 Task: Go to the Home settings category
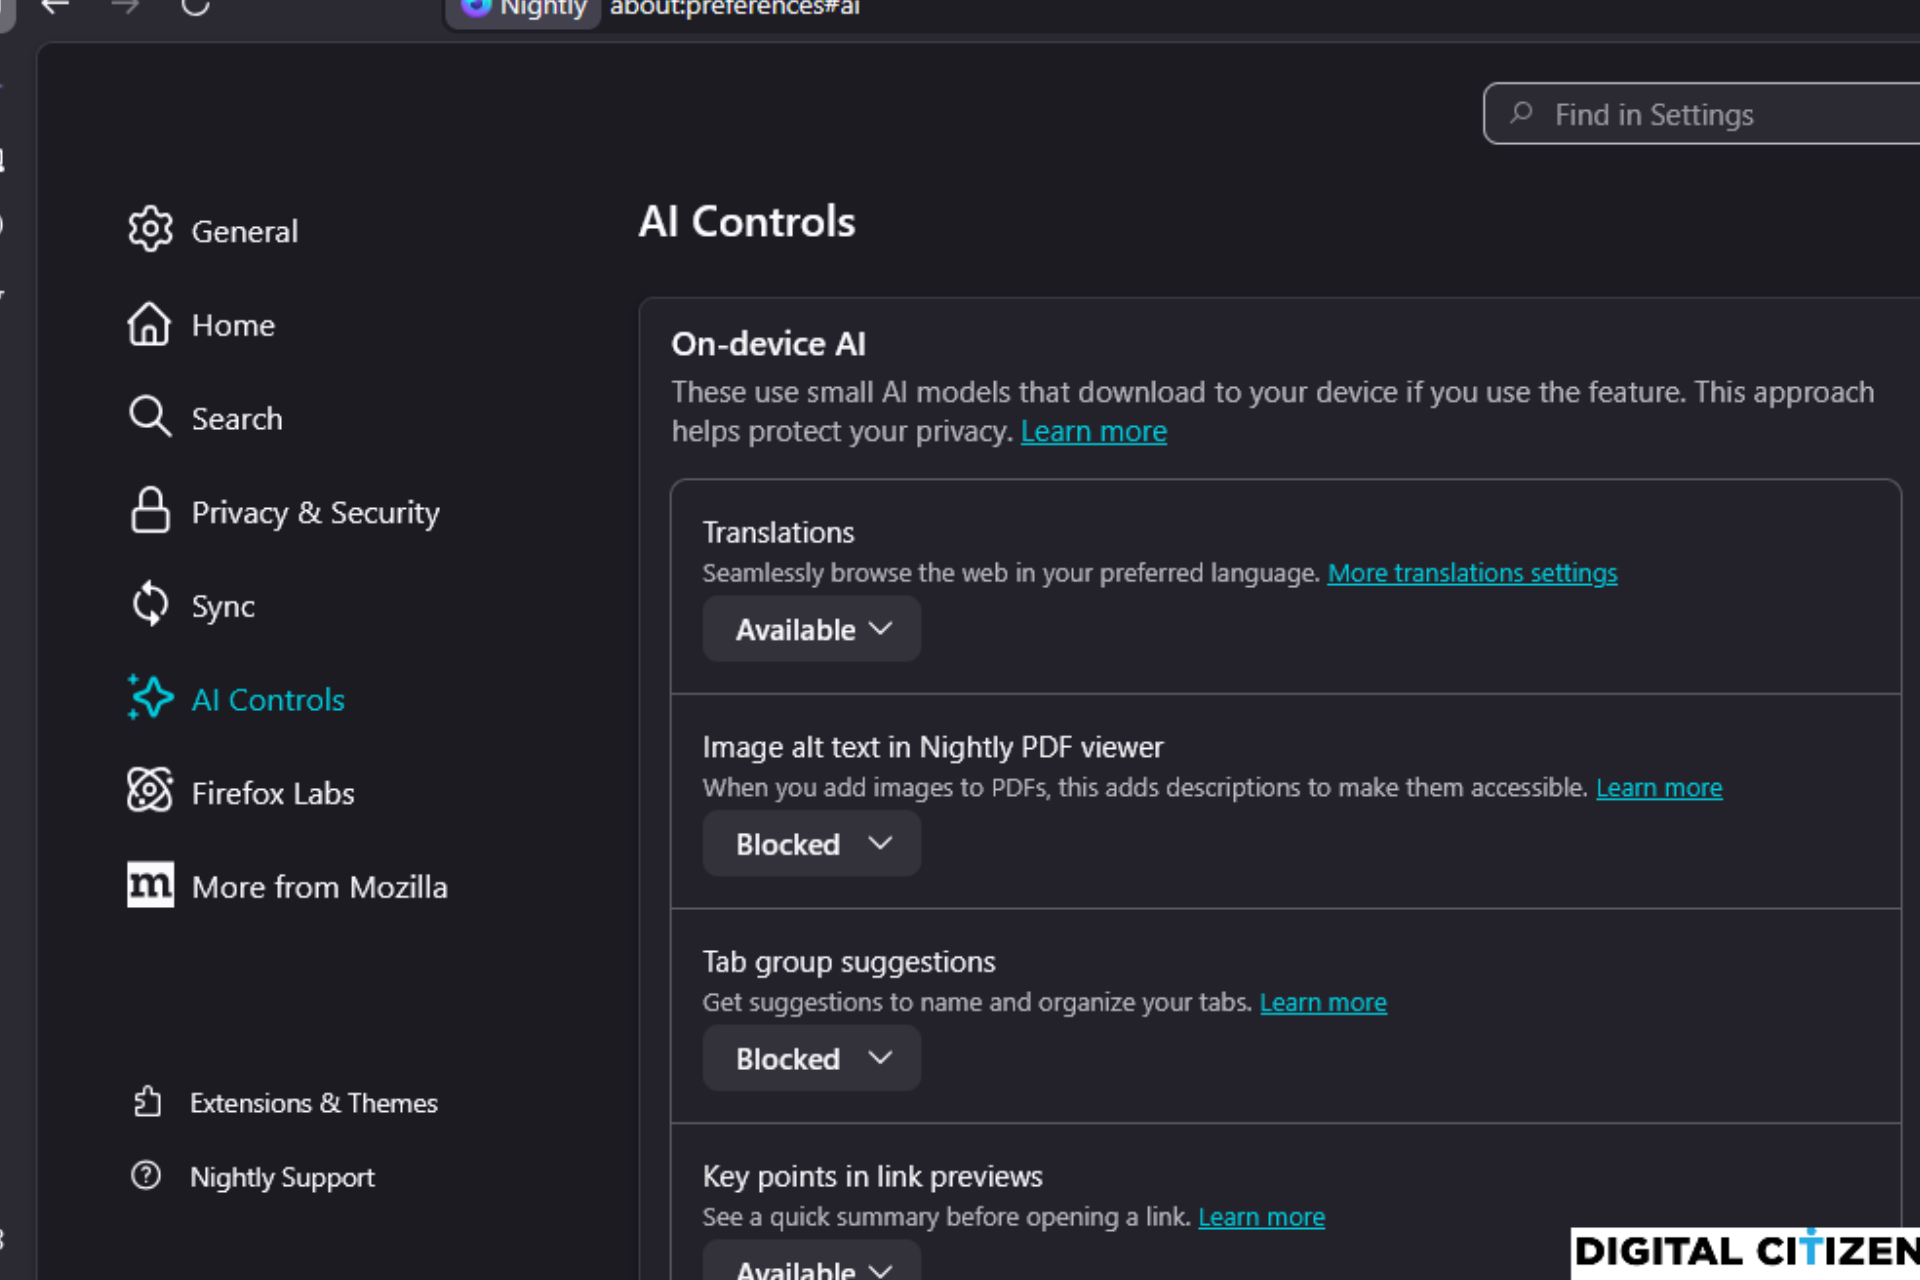[233, 325]
